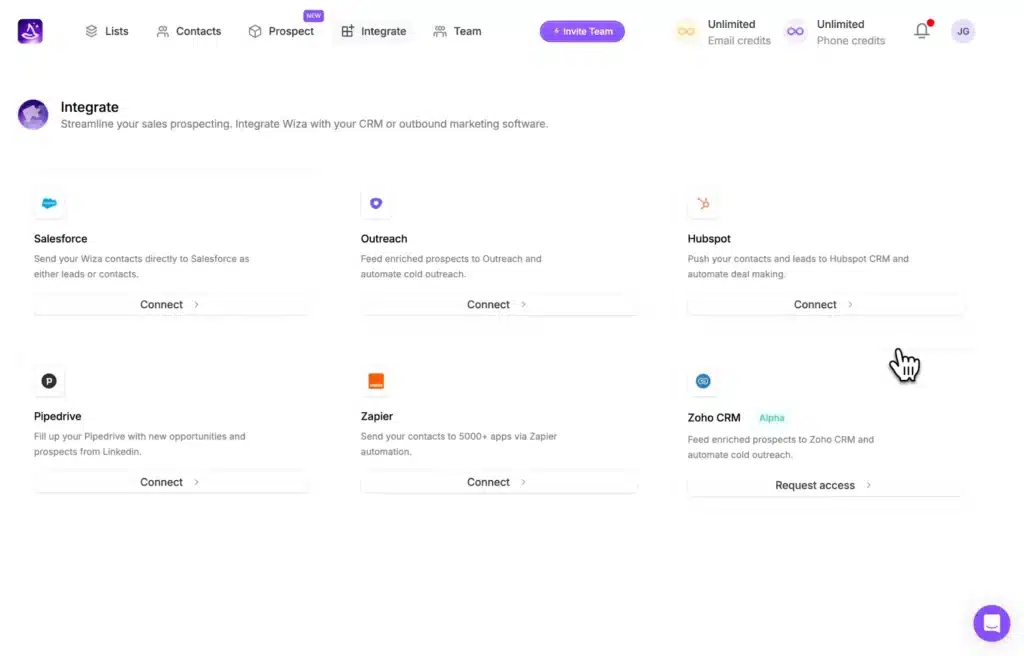Open the Lists tab
1024x656 pixels.
106,31
